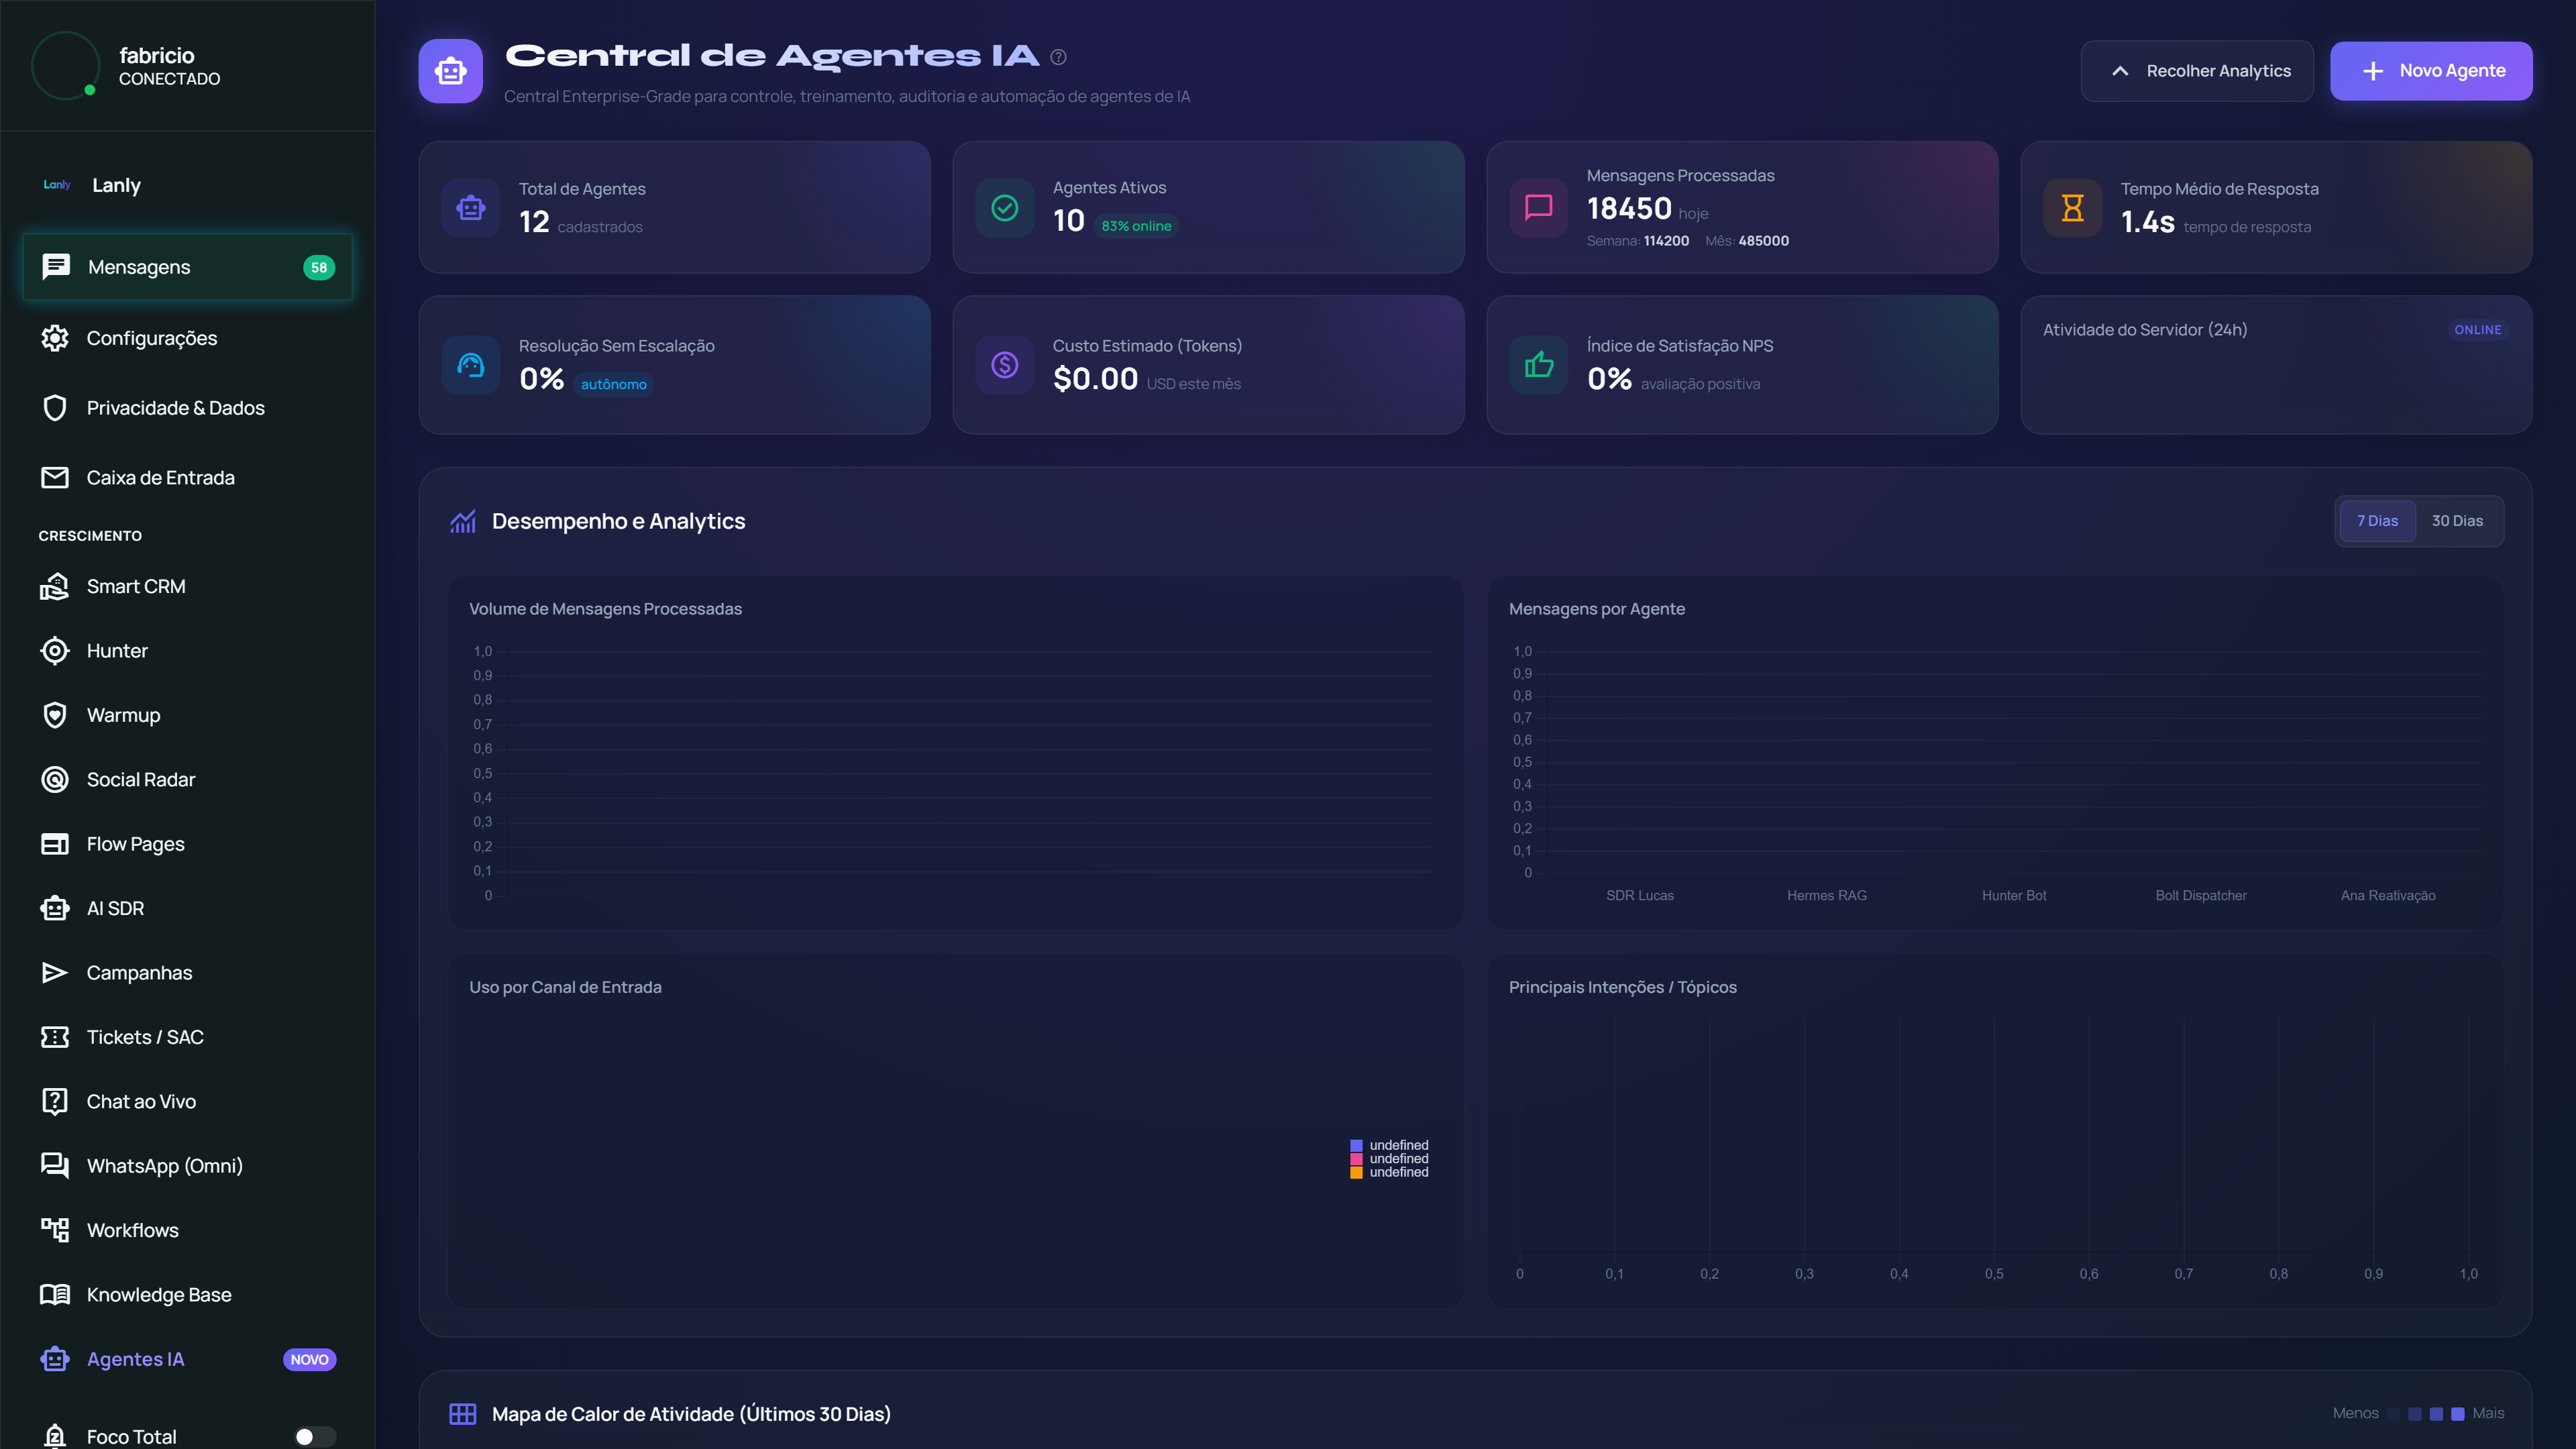Click the orange undefined legend swatch
The width and height of the screenshot is (2576, 1449).
[1356, 1173]
